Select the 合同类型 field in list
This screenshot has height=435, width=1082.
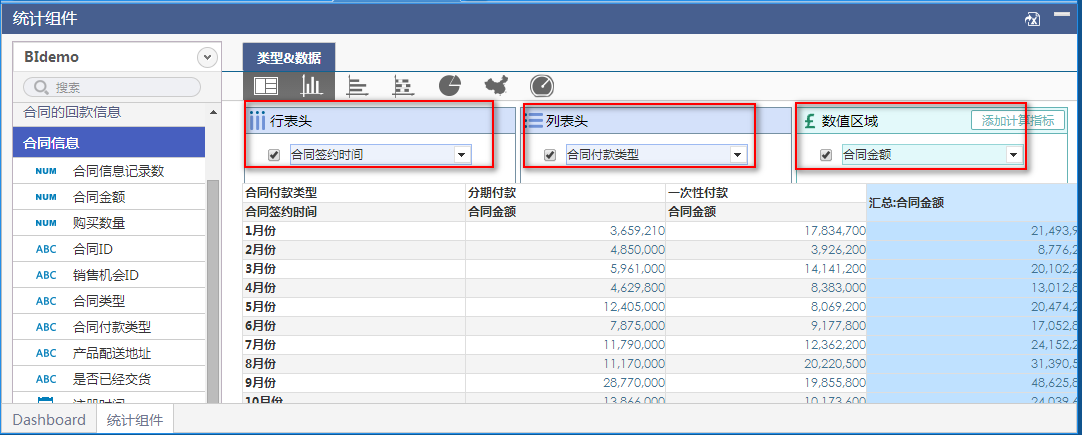click(99, 301)
